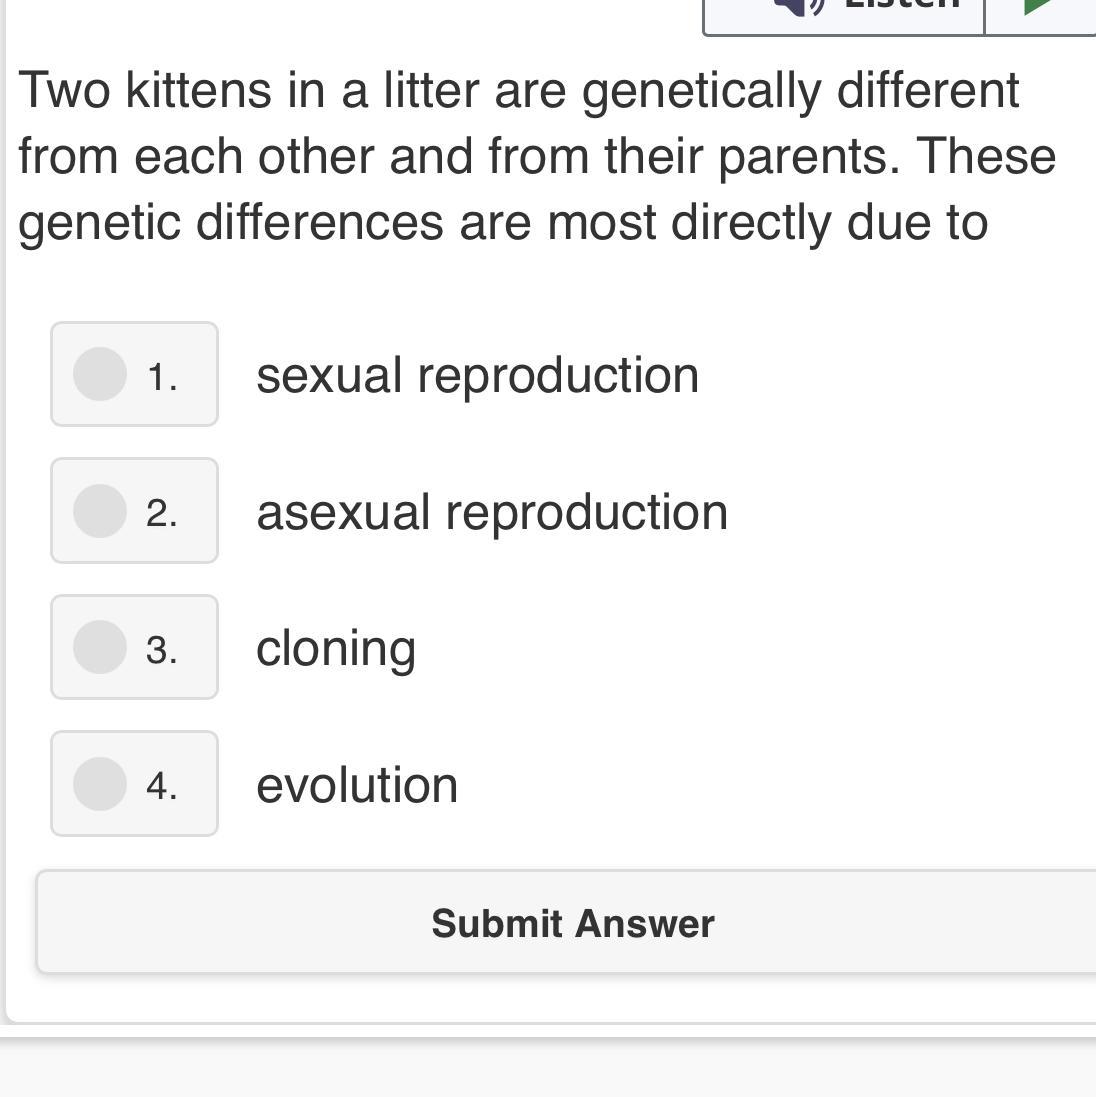
Task: Click the 'cloning' answer text
Action: click(x=336, y=649)
